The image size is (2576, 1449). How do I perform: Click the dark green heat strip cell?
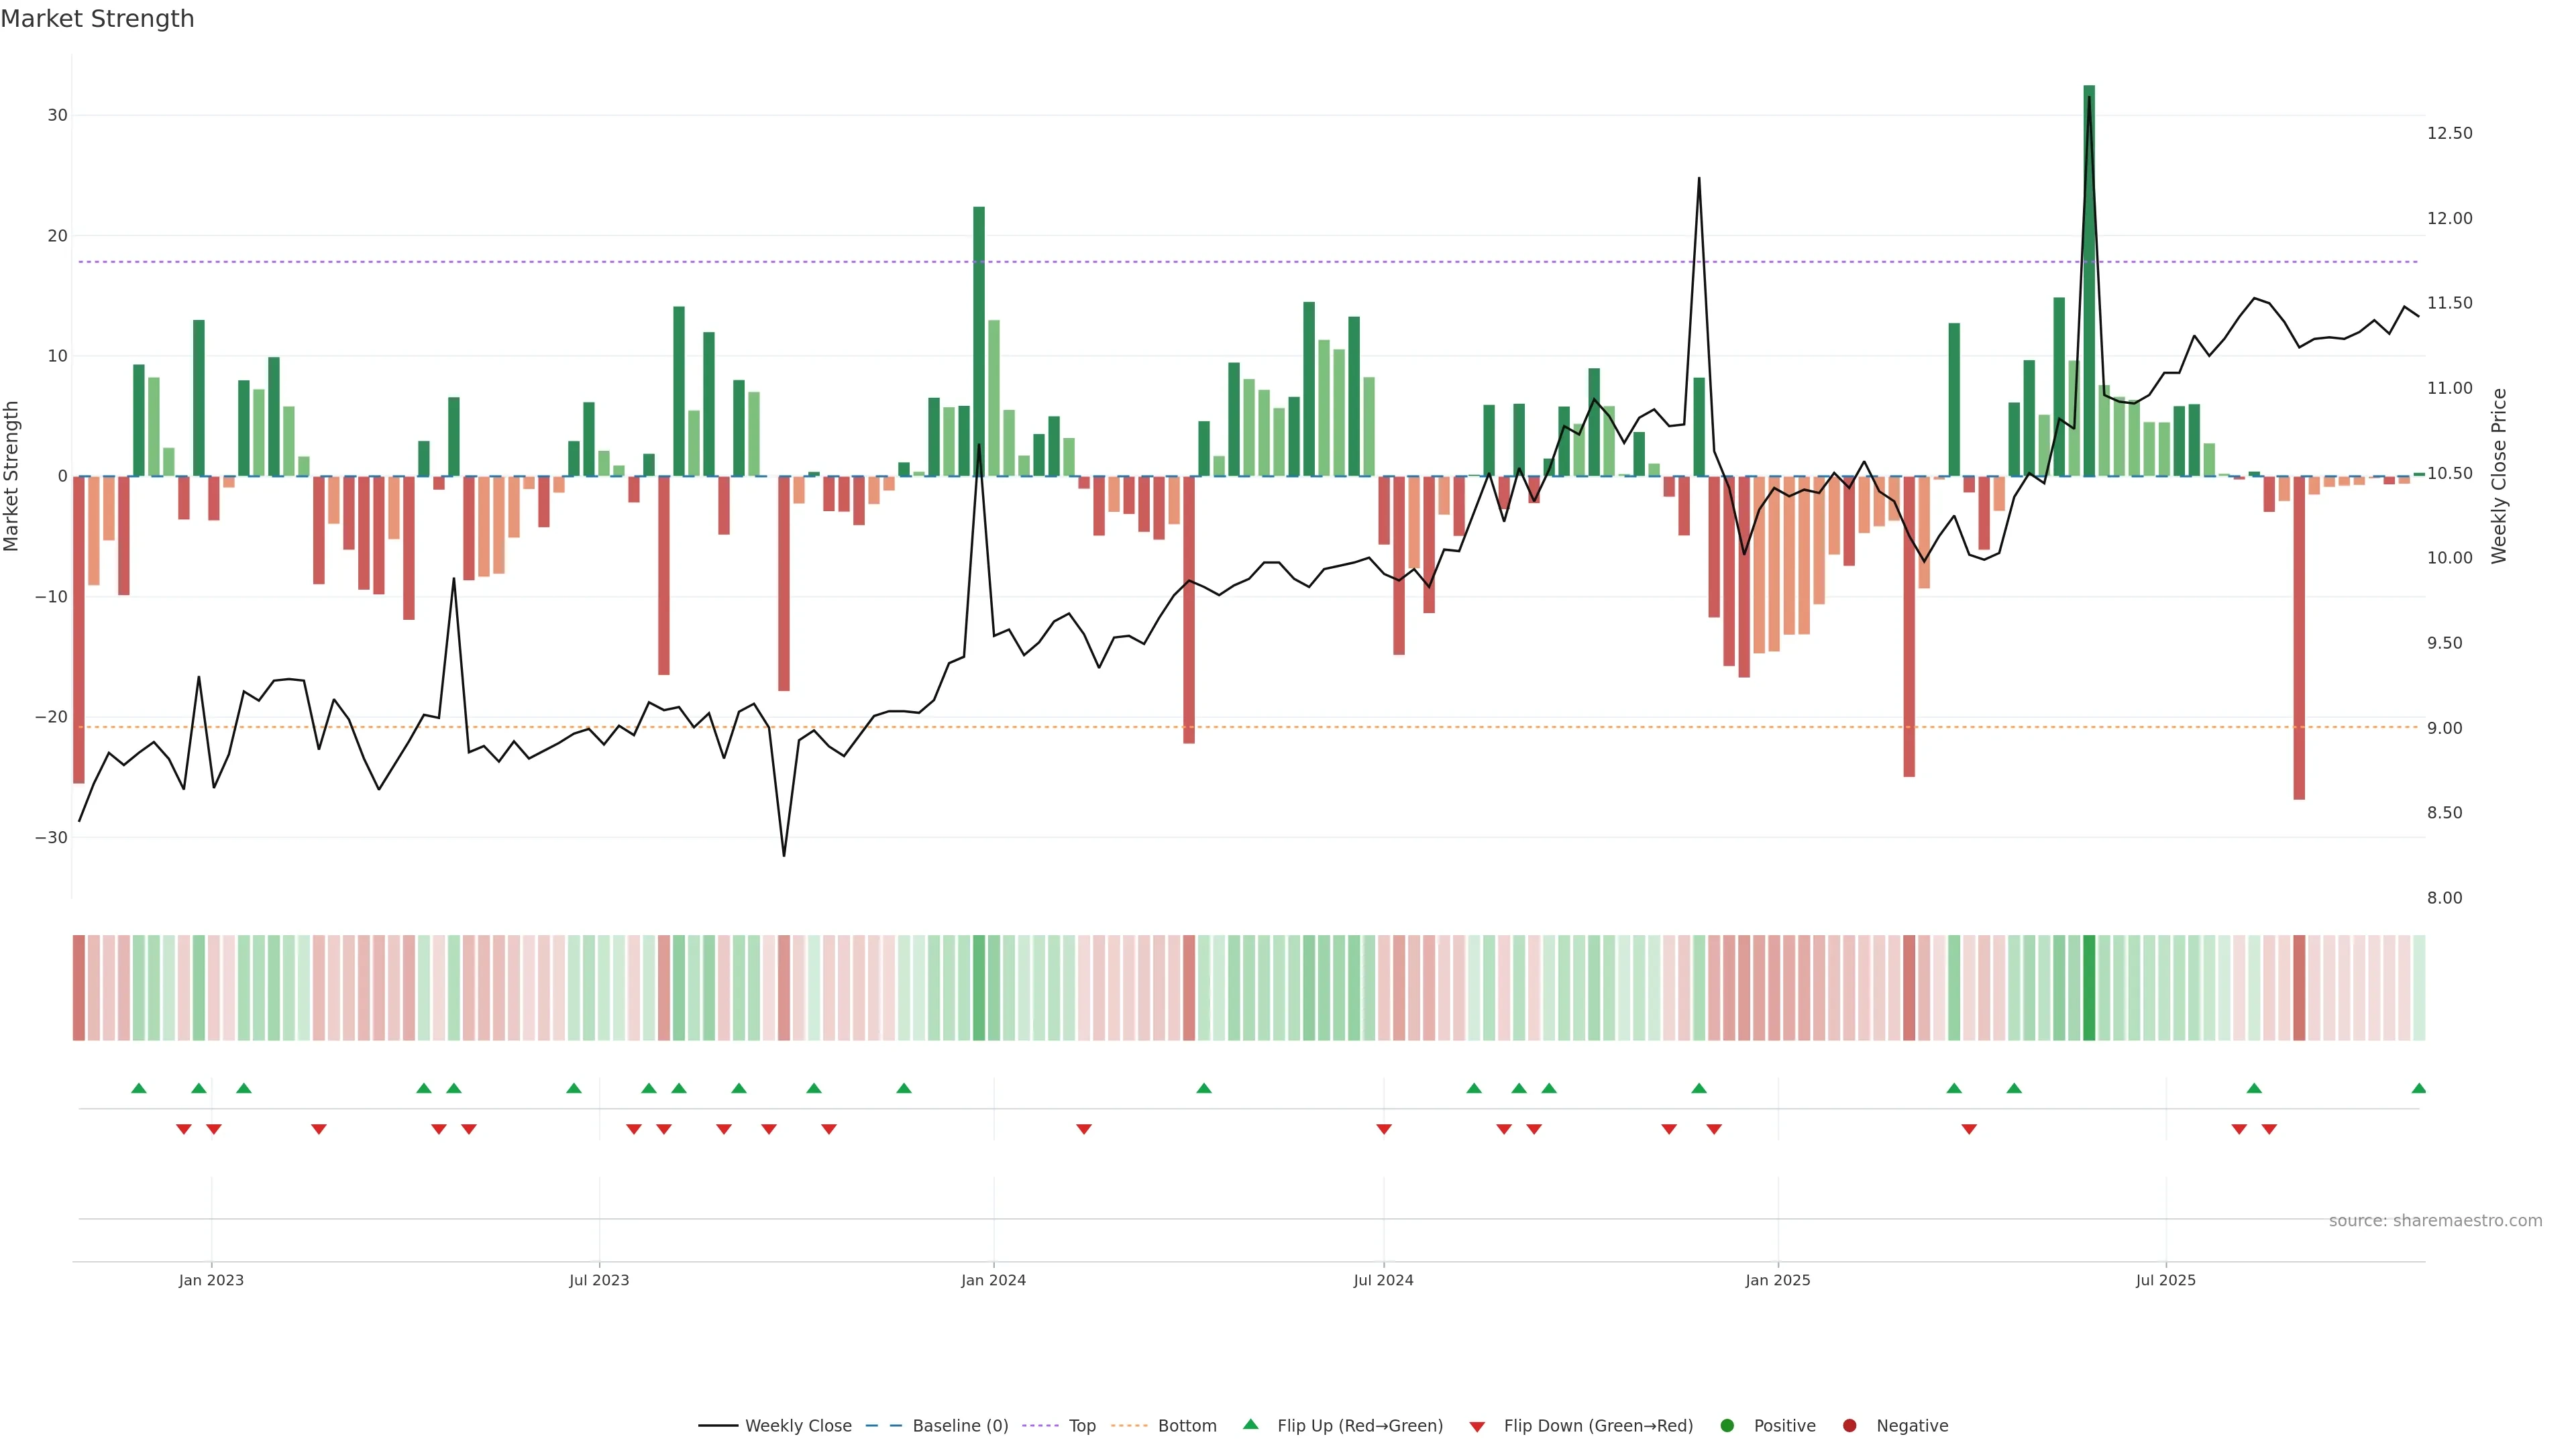click(x=2089, y=987)
